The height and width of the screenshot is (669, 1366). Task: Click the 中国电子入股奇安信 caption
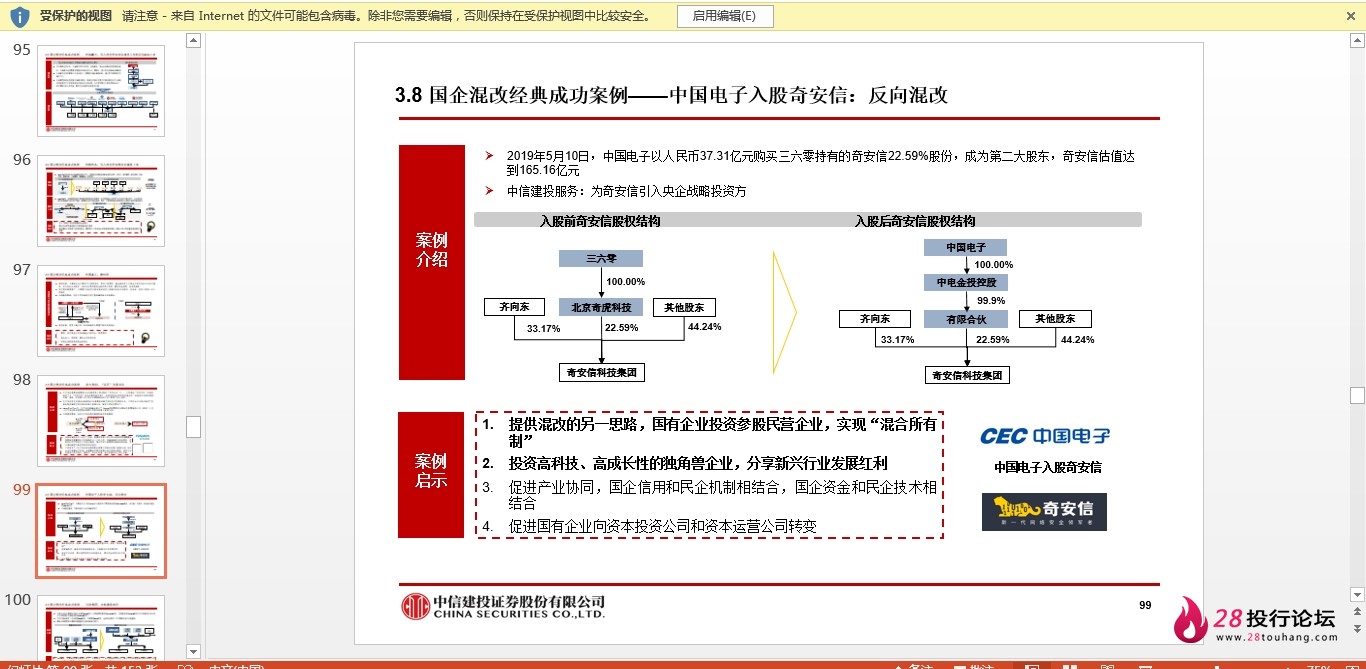[1047, 467]
